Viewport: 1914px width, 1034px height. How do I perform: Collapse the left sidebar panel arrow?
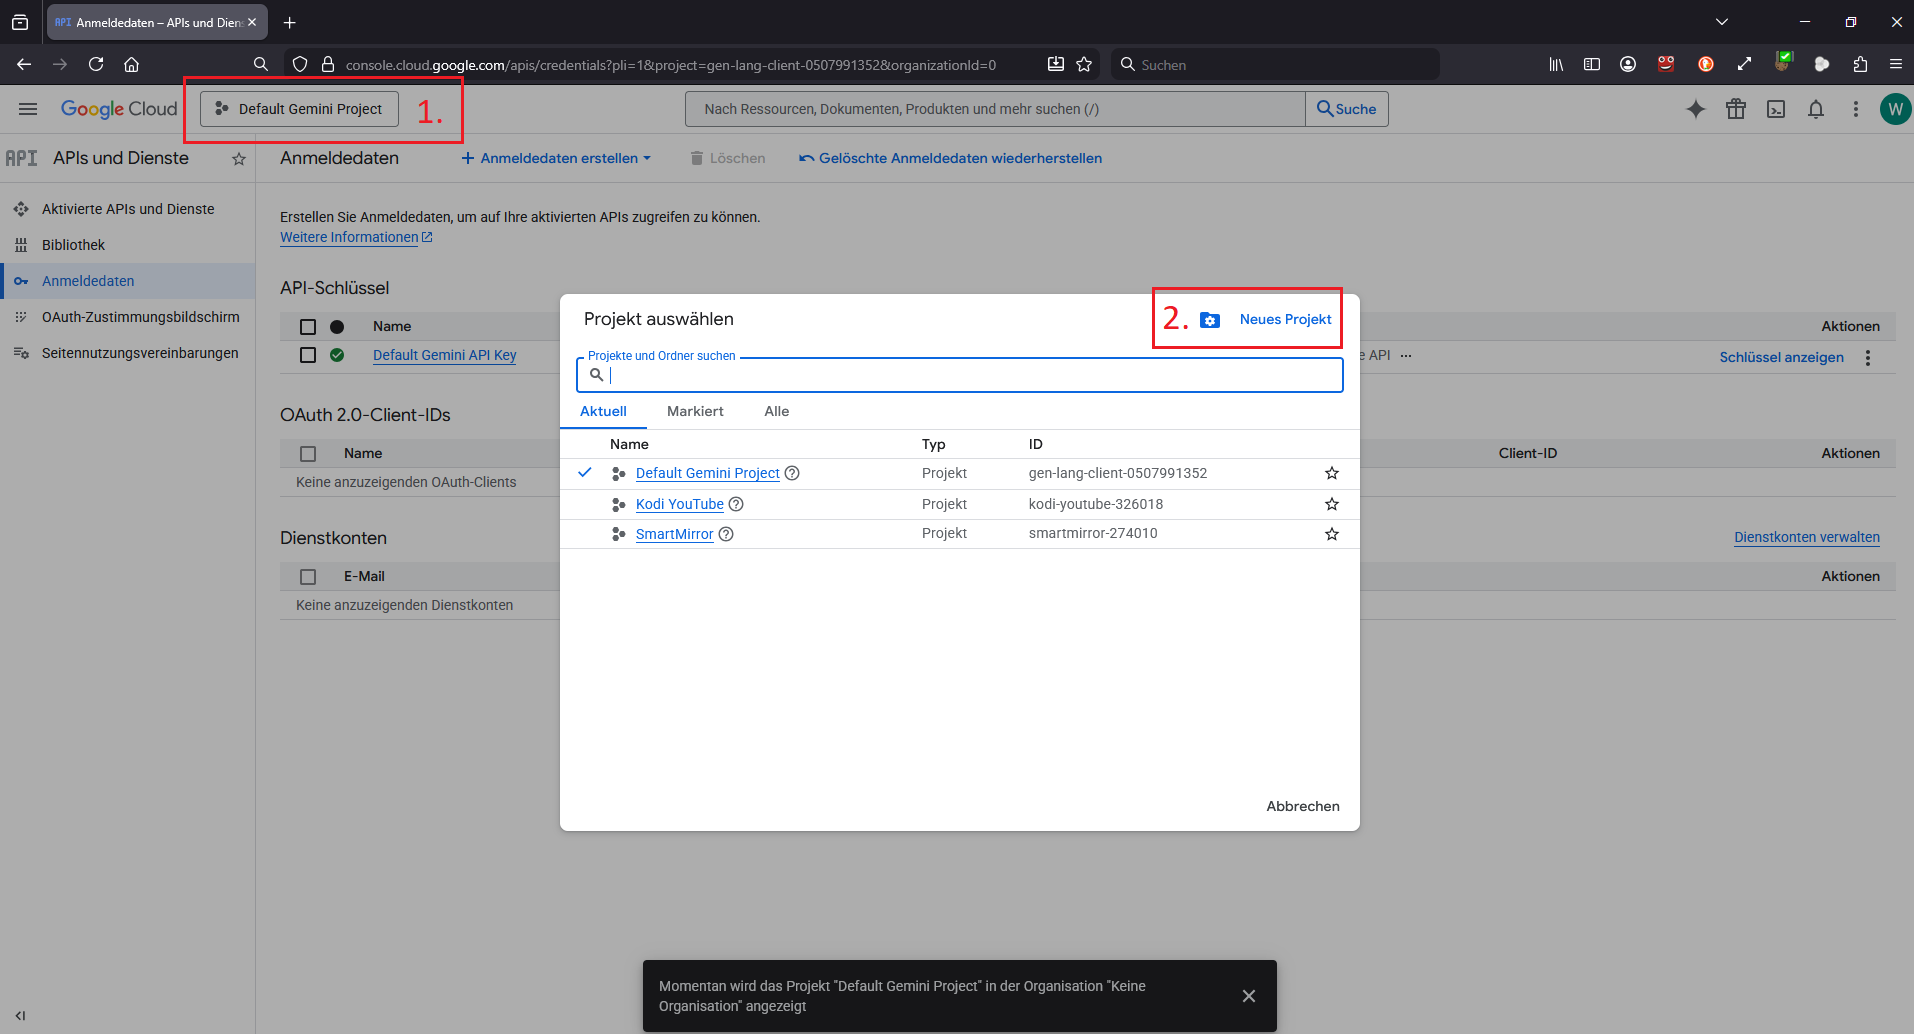(x=20, y=1016)
